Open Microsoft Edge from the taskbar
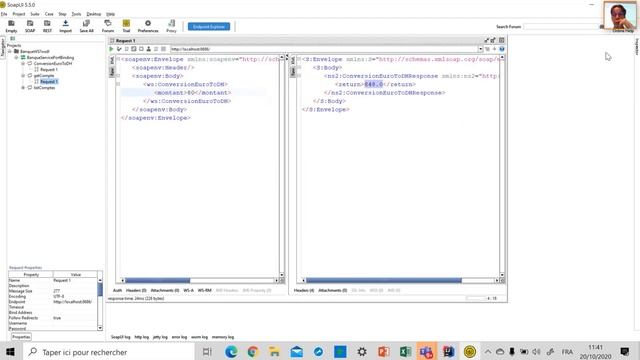 point(231,352)
